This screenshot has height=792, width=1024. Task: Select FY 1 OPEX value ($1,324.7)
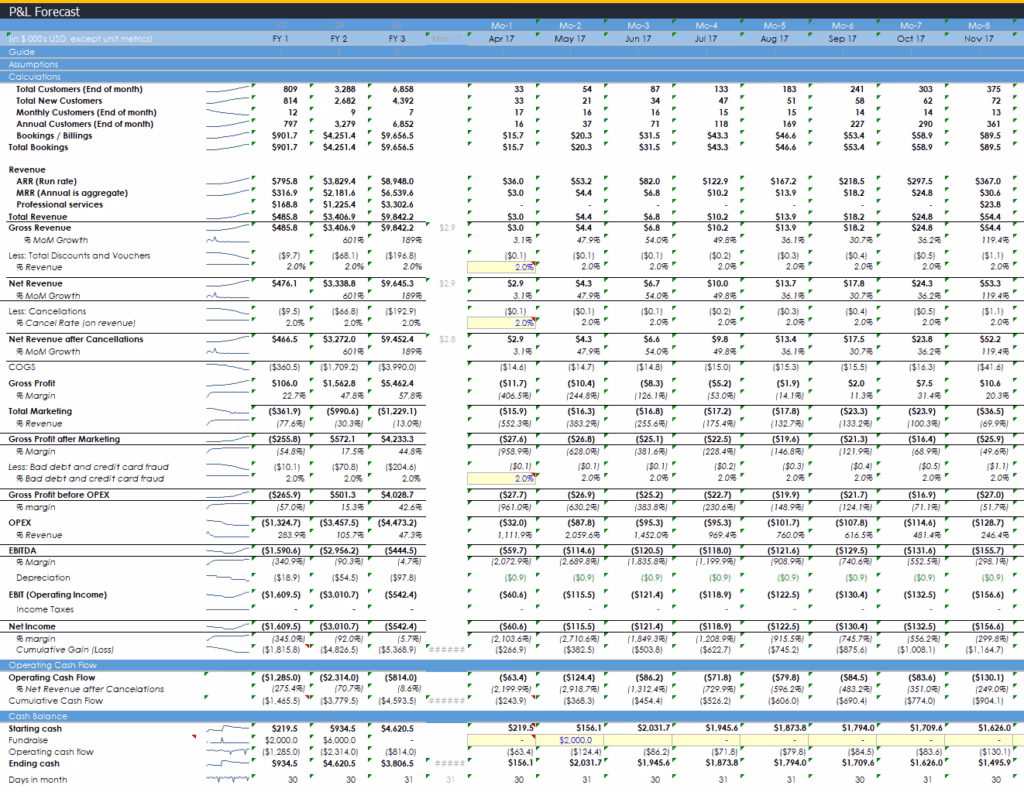click(281, 522)
